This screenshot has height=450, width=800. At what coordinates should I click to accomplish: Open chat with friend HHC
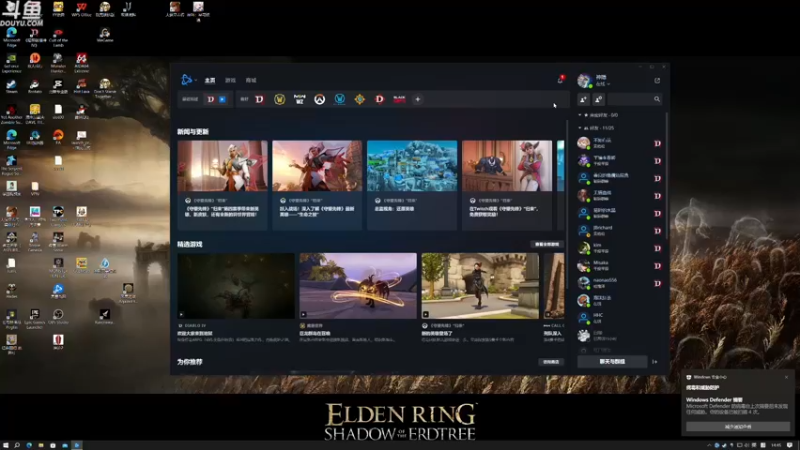point(618,318)
